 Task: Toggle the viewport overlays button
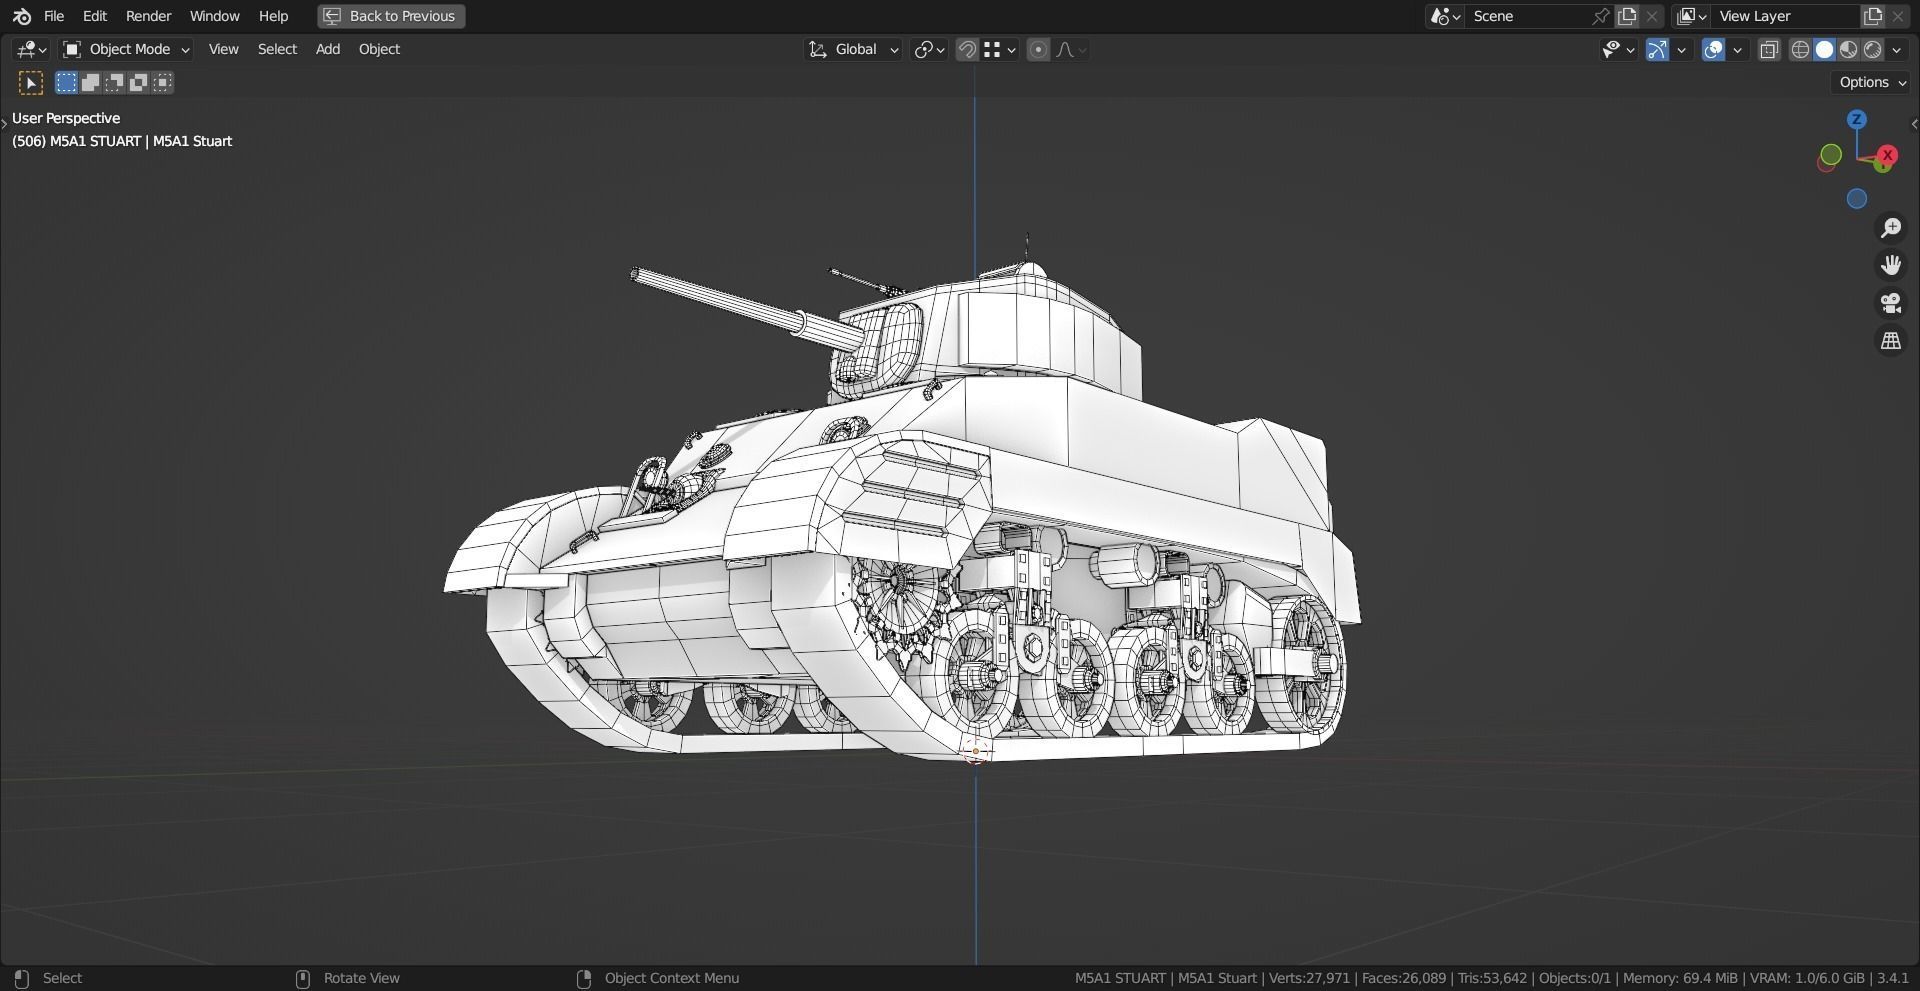1713,49
